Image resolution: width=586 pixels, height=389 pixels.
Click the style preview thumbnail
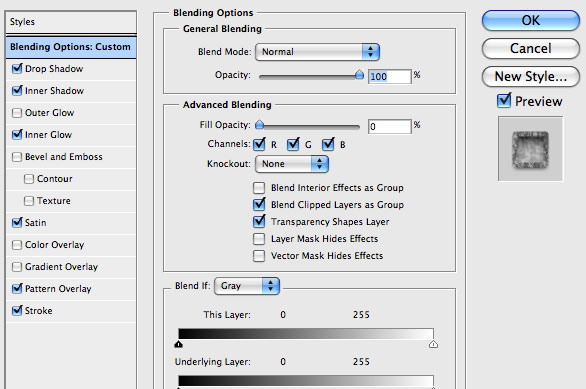[530, 149]
